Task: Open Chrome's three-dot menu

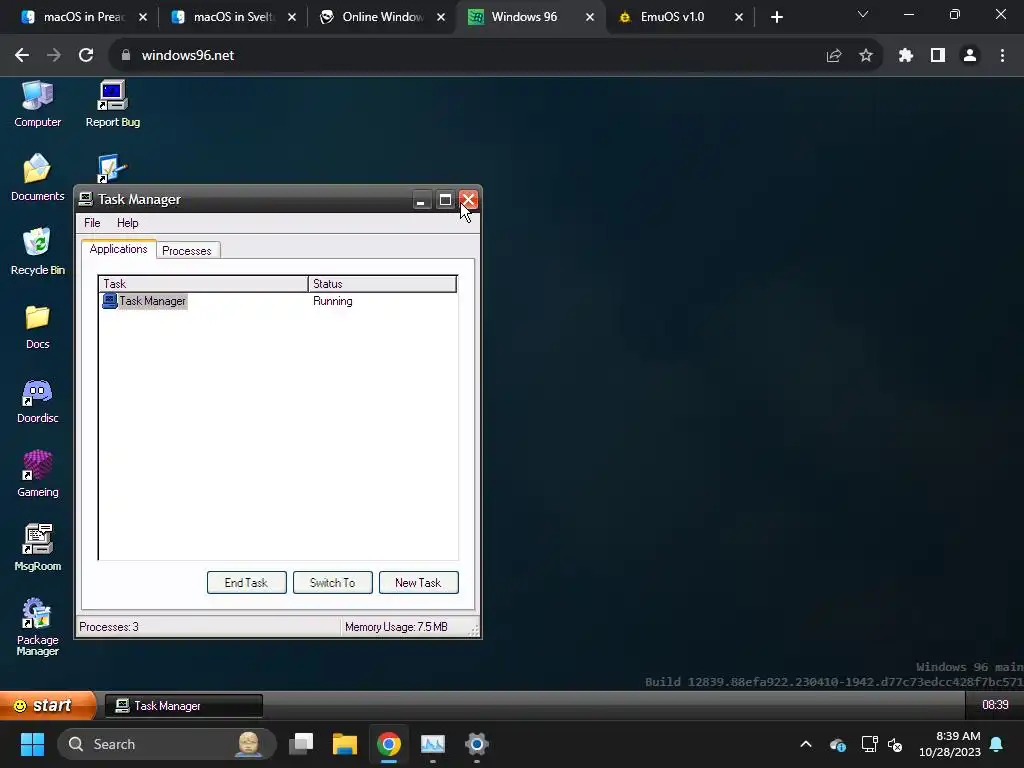Action: 1002,56
